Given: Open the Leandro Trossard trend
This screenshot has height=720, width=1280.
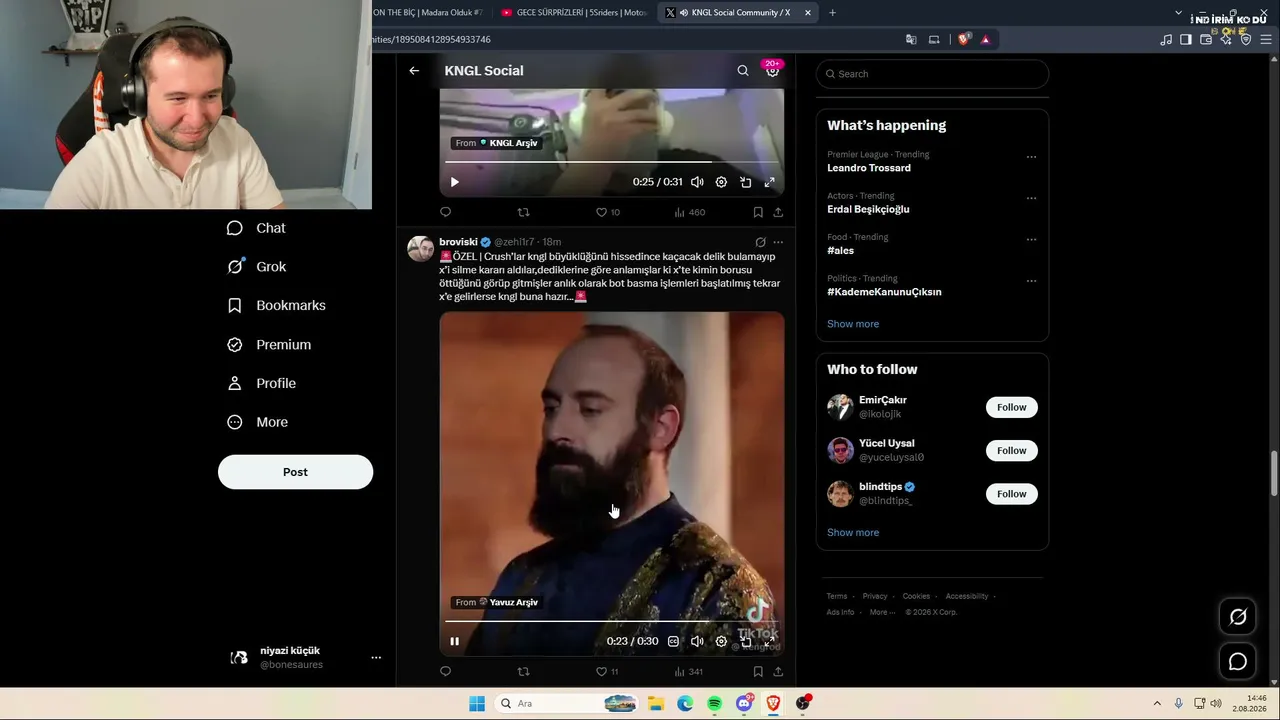Looking at the screenshot, I should pos(869,168).
